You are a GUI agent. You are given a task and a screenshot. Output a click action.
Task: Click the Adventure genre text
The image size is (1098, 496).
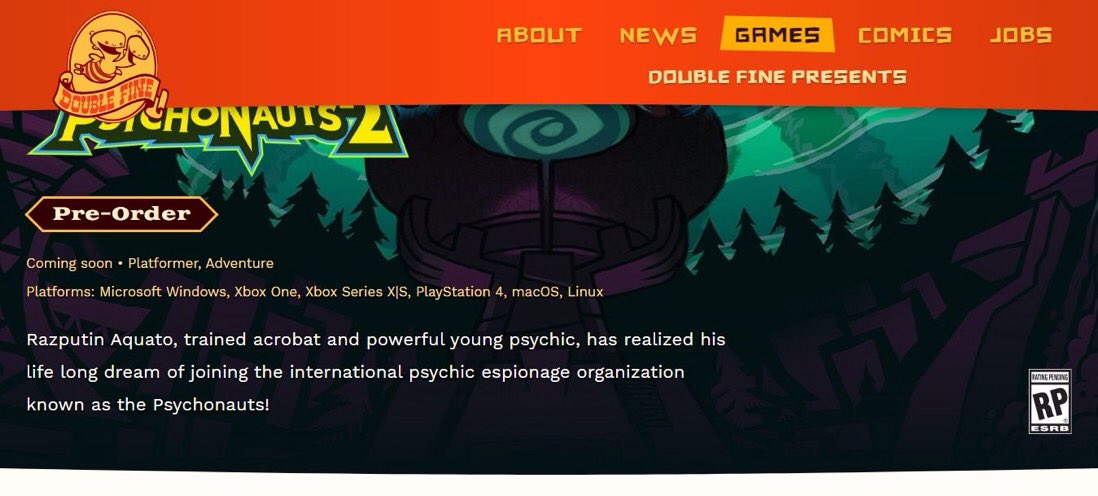pos(239,263)
